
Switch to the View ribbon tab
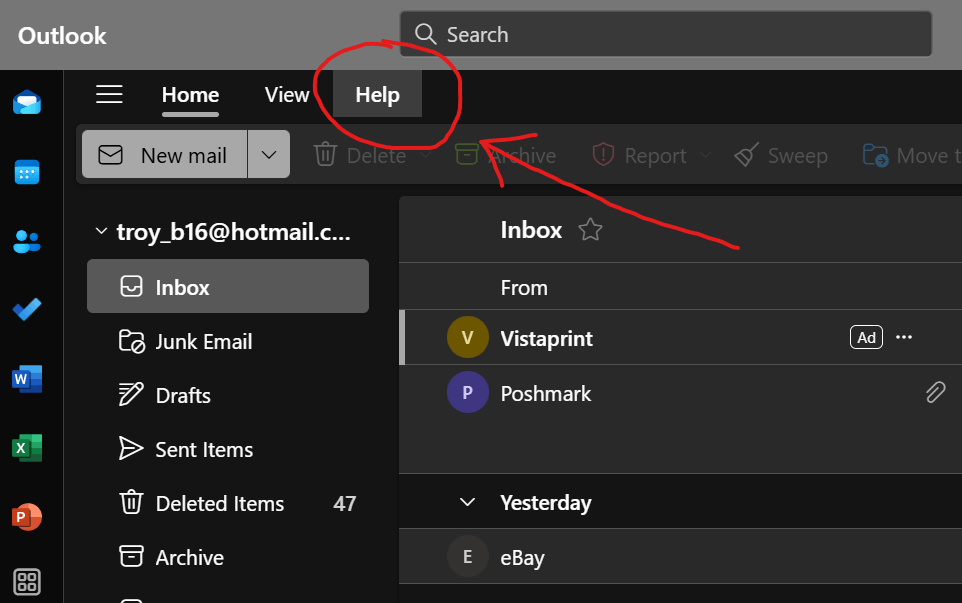286,94
